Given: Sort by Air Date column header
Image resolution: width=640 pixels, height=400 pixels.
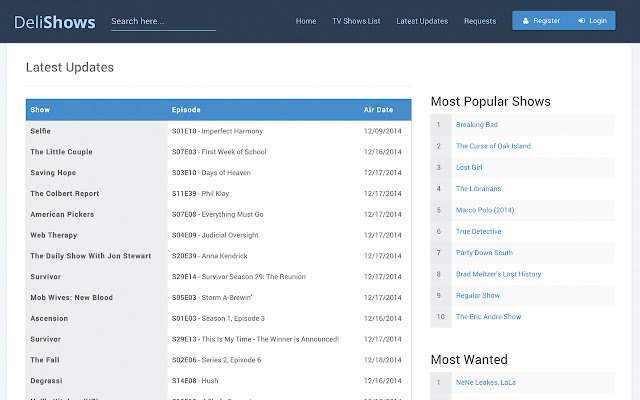Looking at the screenshot, I should (x=378, y=110).
